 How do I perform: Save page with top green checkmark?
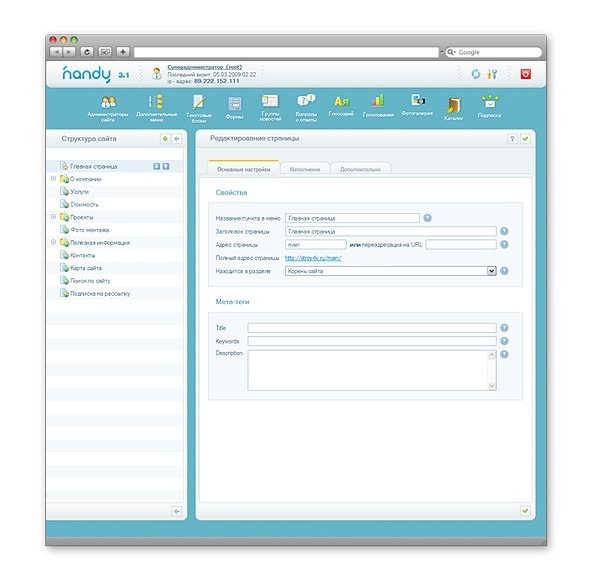click(x=525, y=139)
